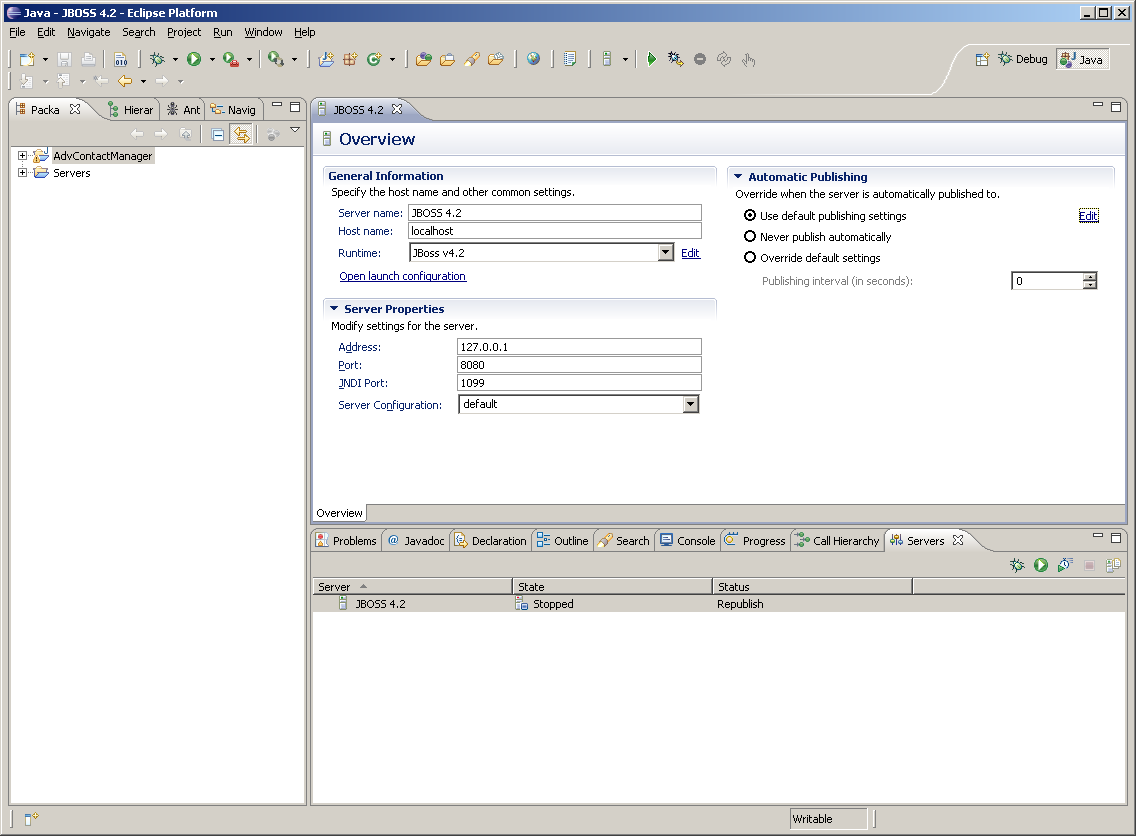Start the server in debug mode from Servers view
This screenshot has width=1136, height=836.
click(1017, 565)
